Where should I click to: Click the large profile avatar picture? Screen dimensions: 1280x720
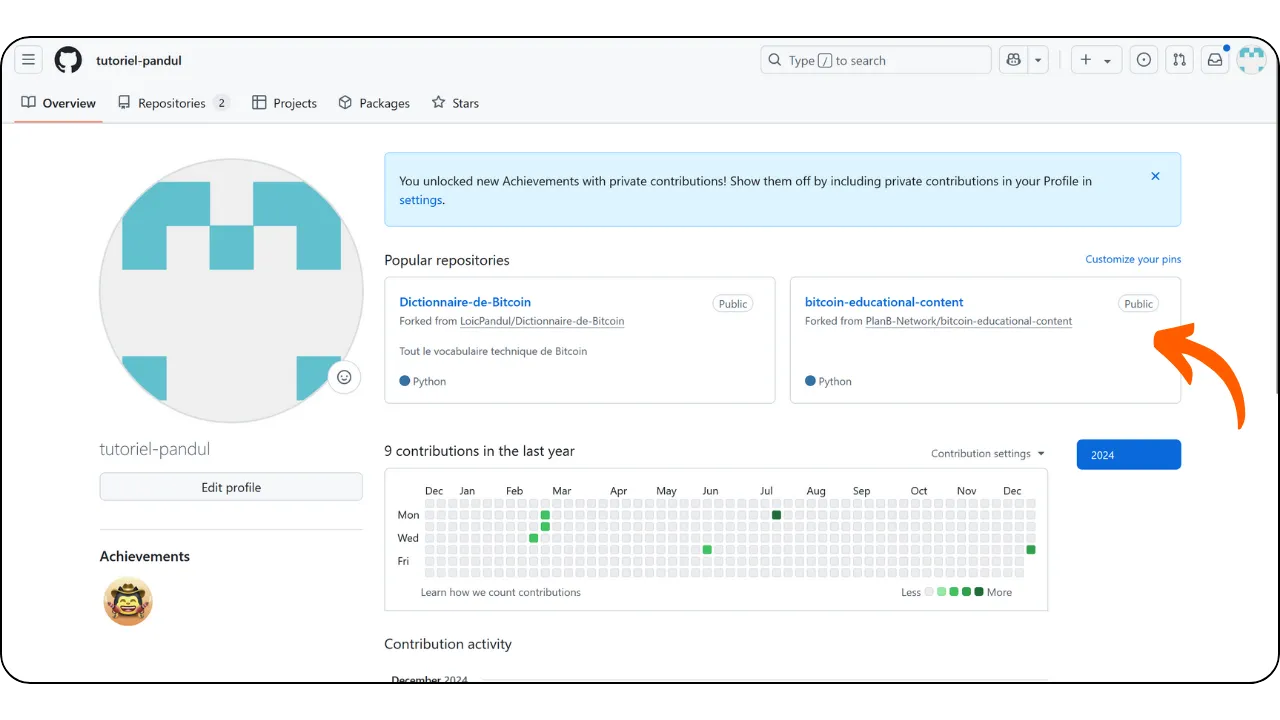pyautogui.click(x=231, y=290)
